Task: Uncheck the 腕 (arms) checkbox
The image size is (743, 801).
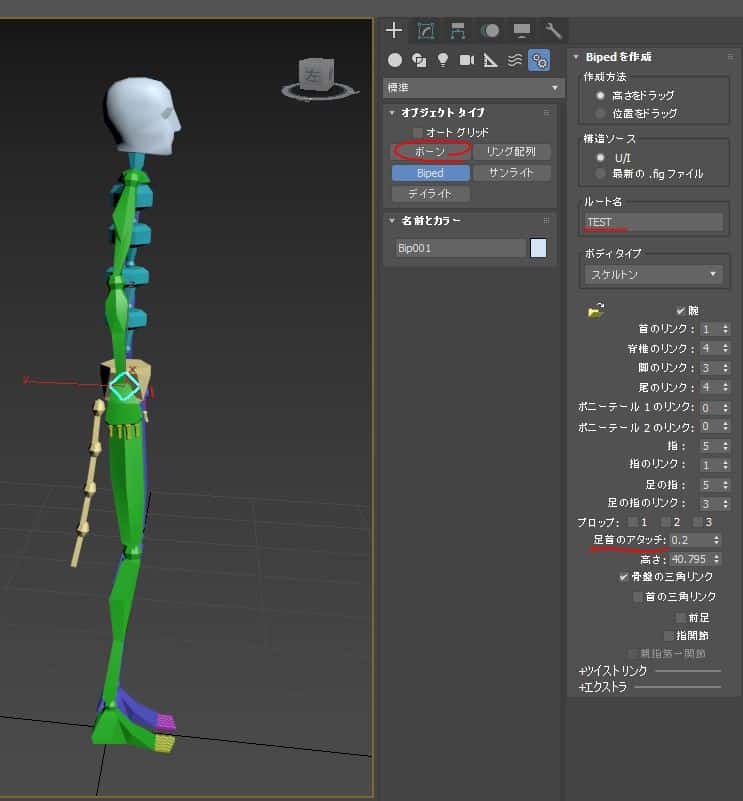Action: point(680,311)
